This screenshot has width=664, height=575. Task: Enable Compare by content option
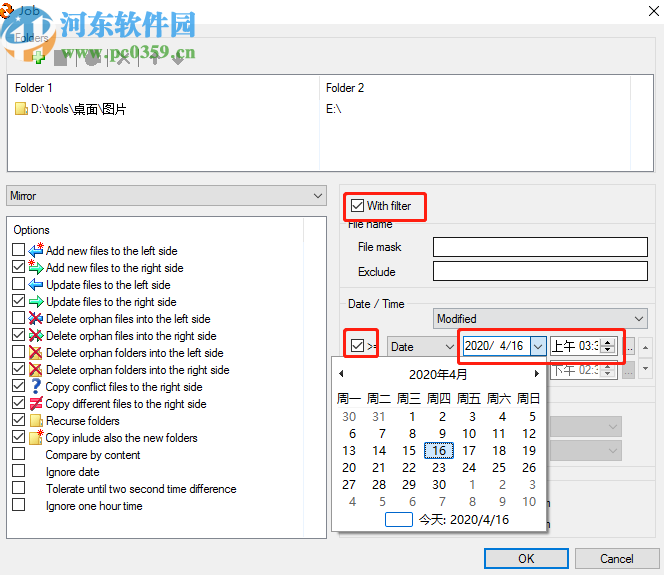point(19,453)
